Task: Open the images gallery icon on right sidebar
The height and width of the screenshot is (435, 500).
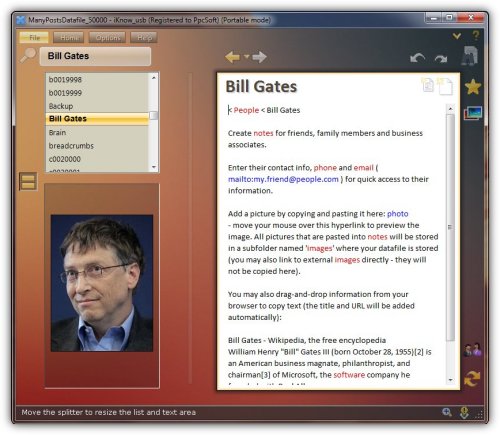Action: (473, 113)
